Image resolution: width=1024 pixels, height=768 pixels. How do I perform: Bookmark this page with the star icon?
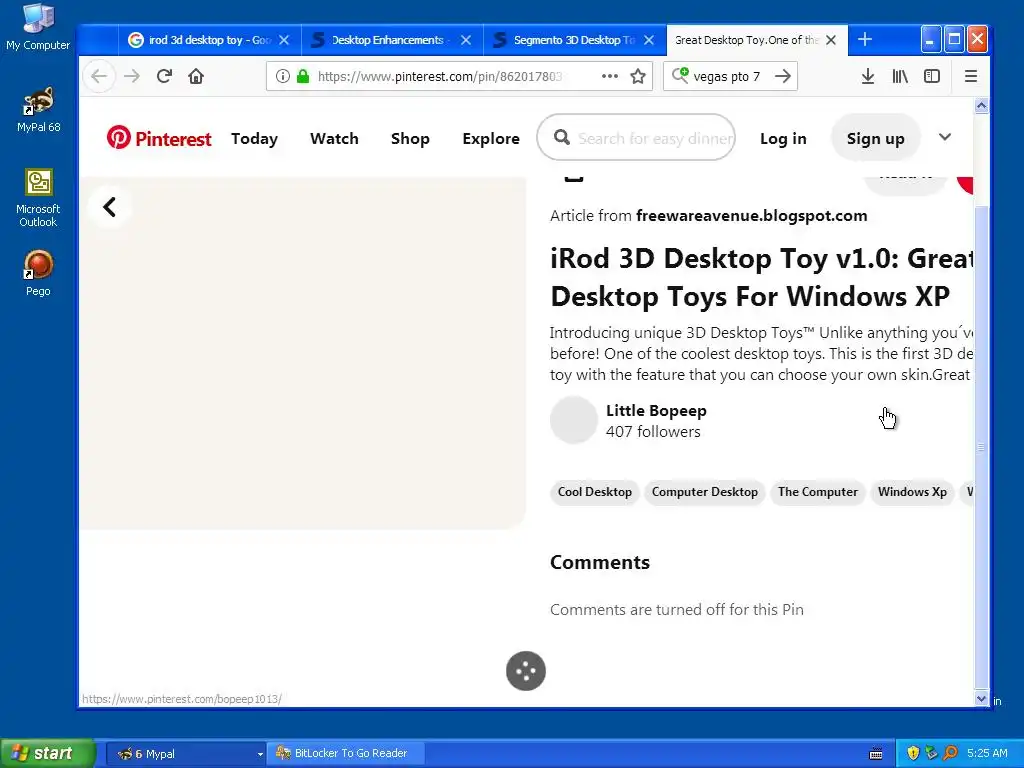click(638, 76)
